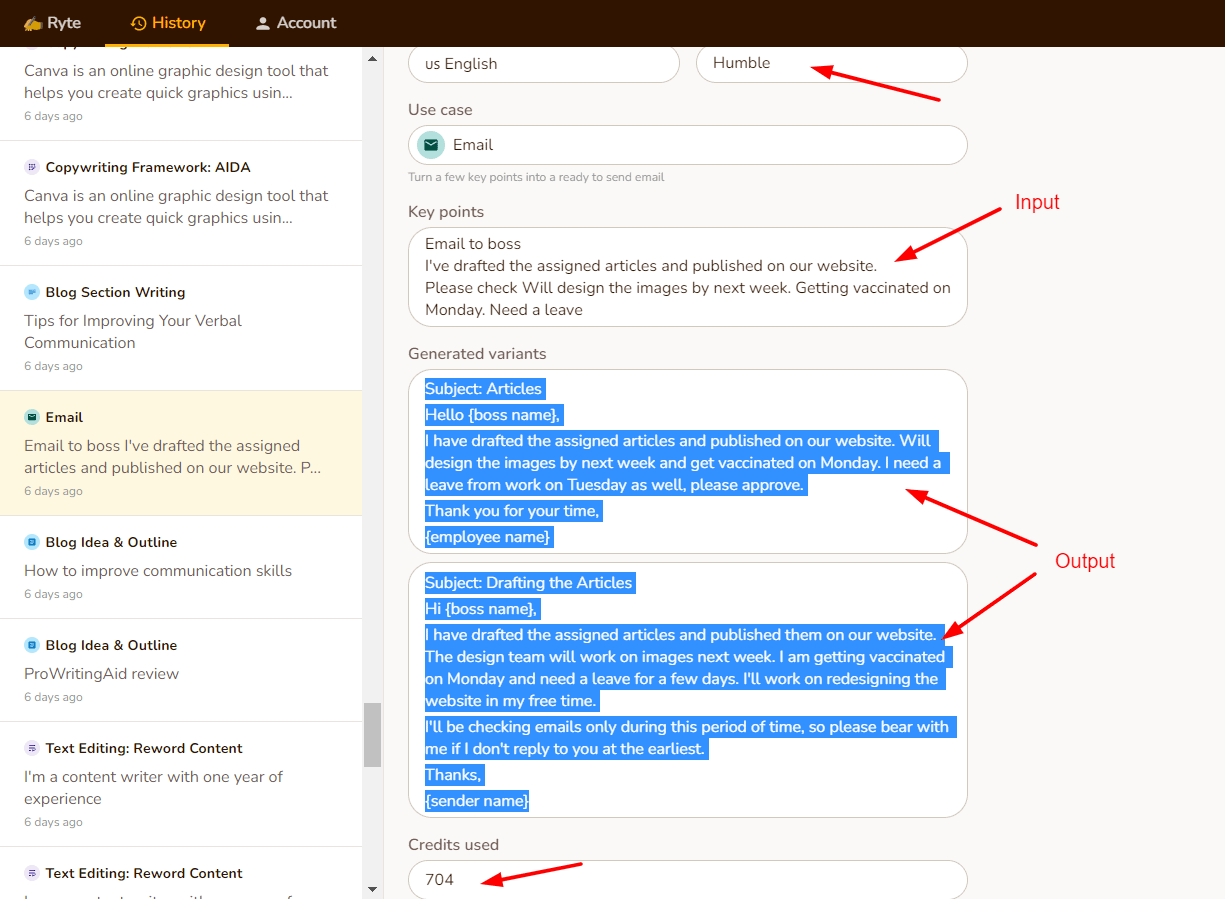The height and width of the screenshot is (899, 1225).
Task: Open the Account menu
Action: point(295,23)
